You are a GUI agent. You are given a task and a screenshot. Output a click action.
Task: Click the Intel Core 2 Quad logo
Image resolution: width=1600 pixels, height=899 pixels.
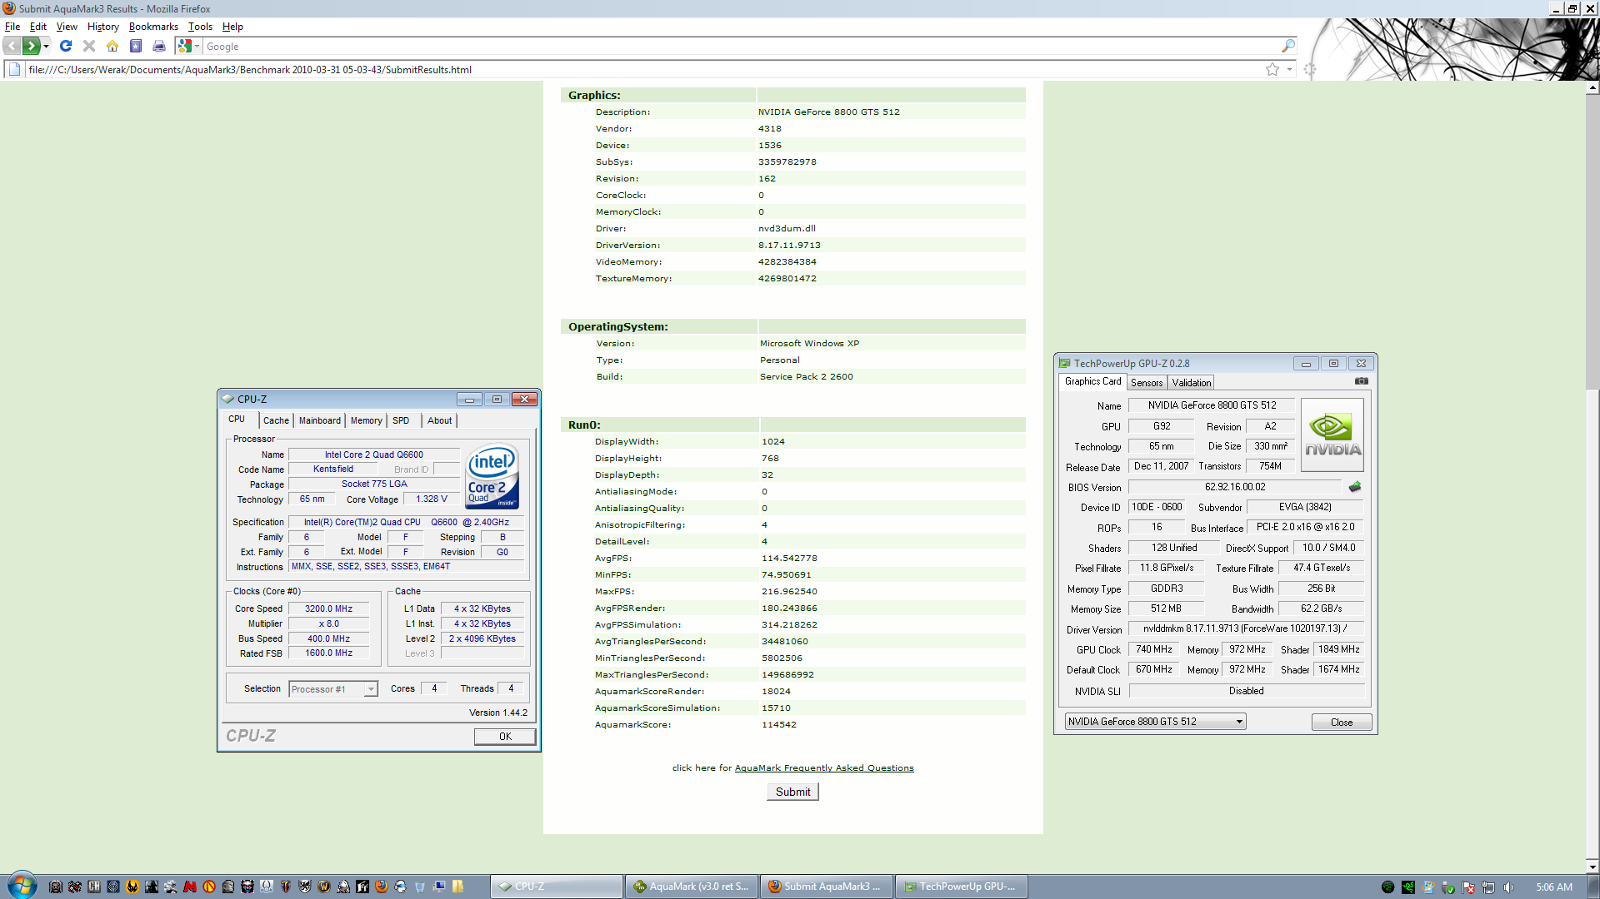click(x=492, y=477)
